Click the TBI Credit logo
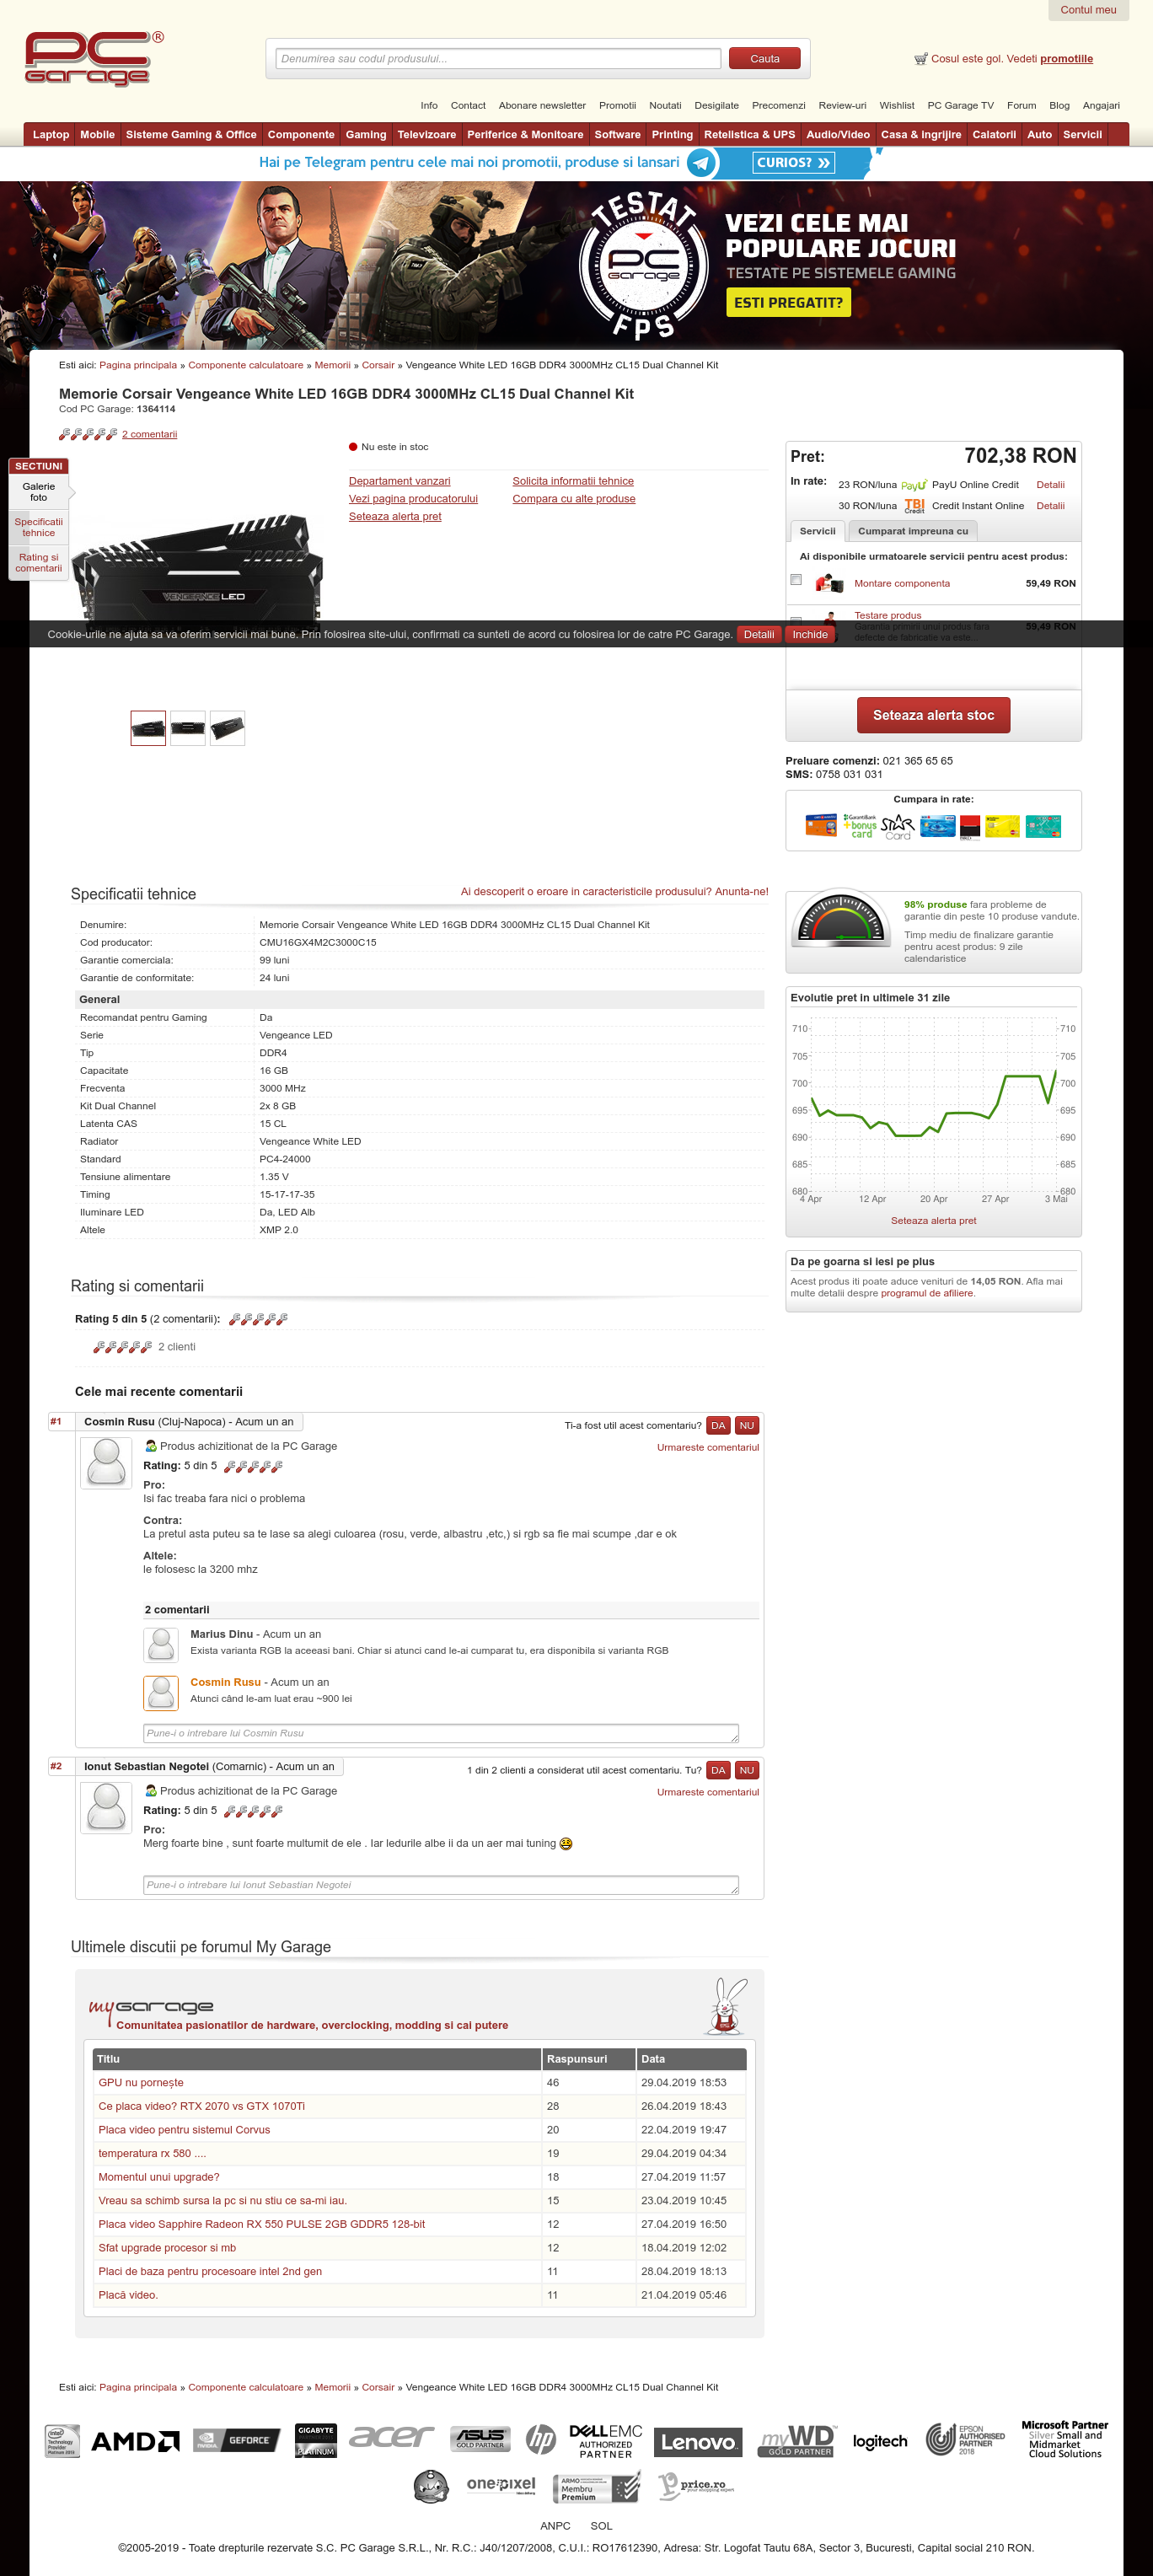The image size is (1153, 2576). [913, 506]
